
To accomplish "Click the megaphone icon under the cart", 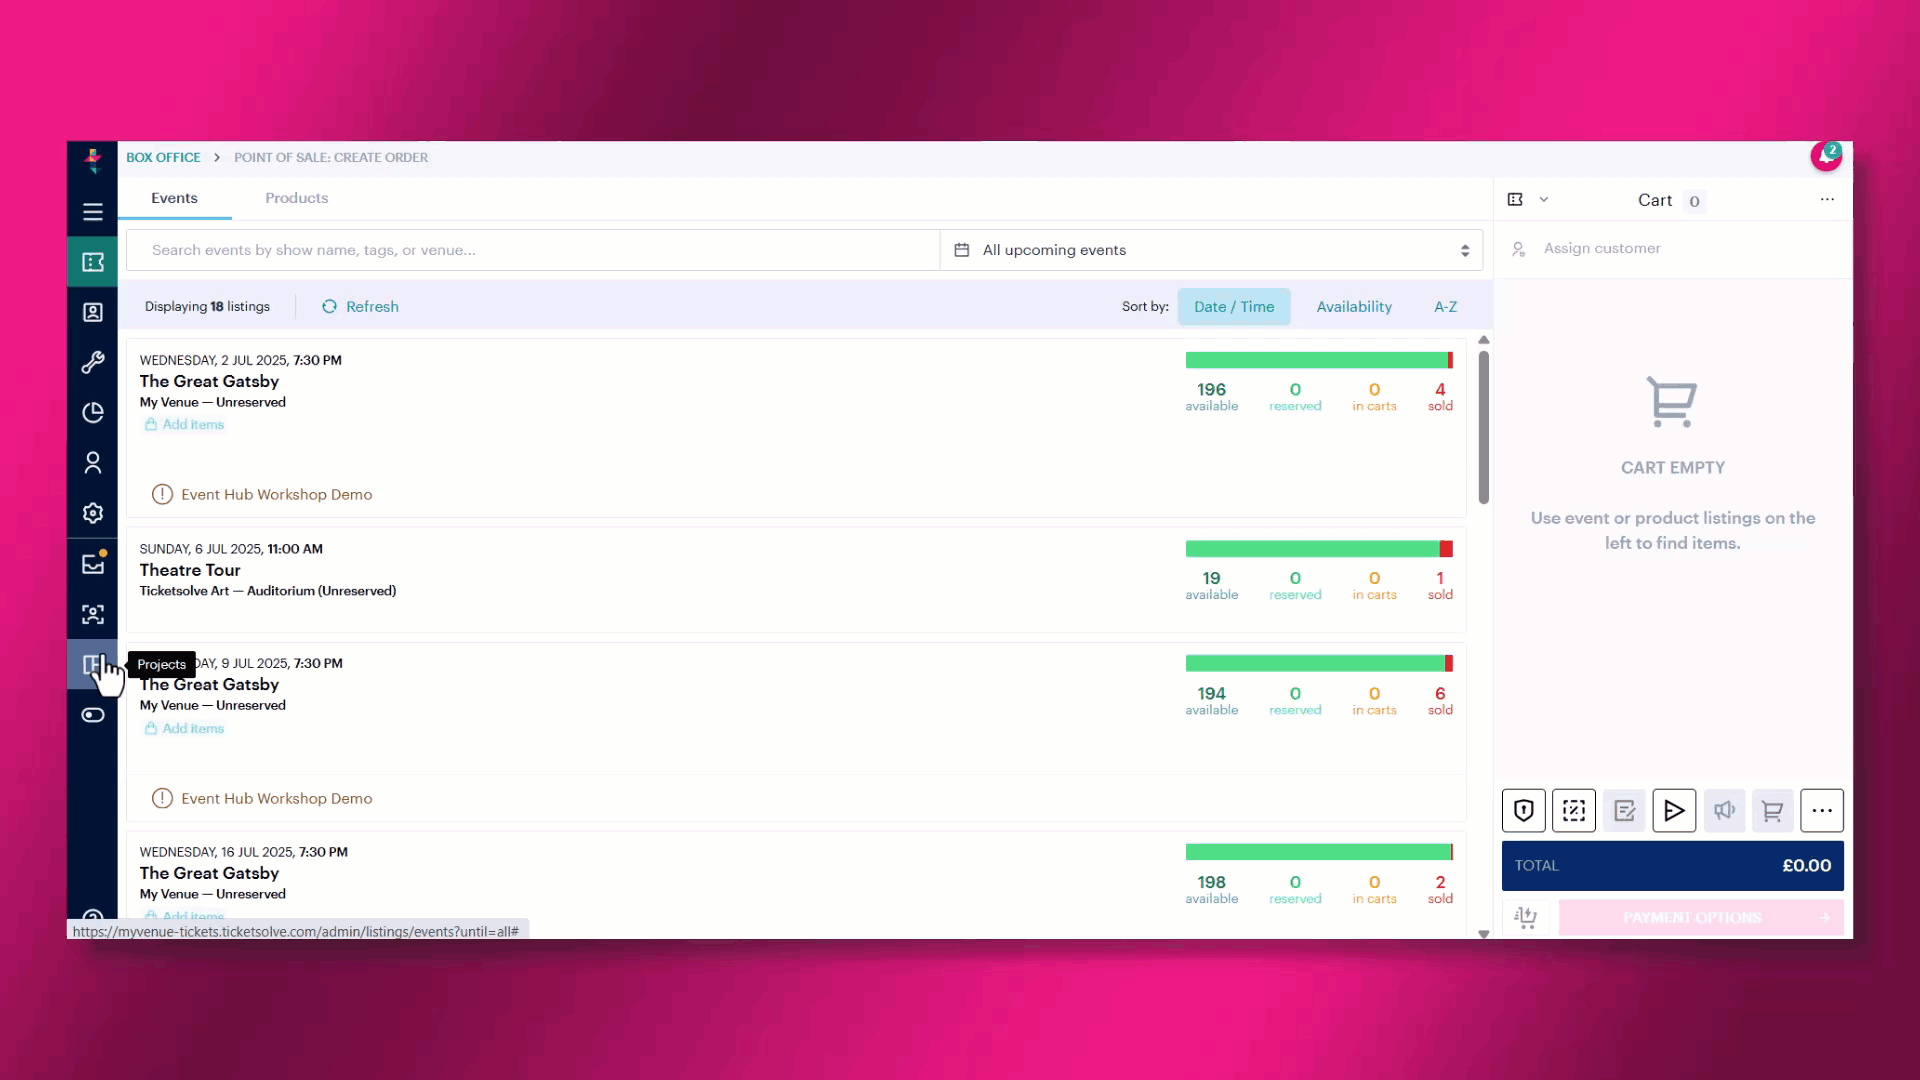I will [x=1724, y=811].
